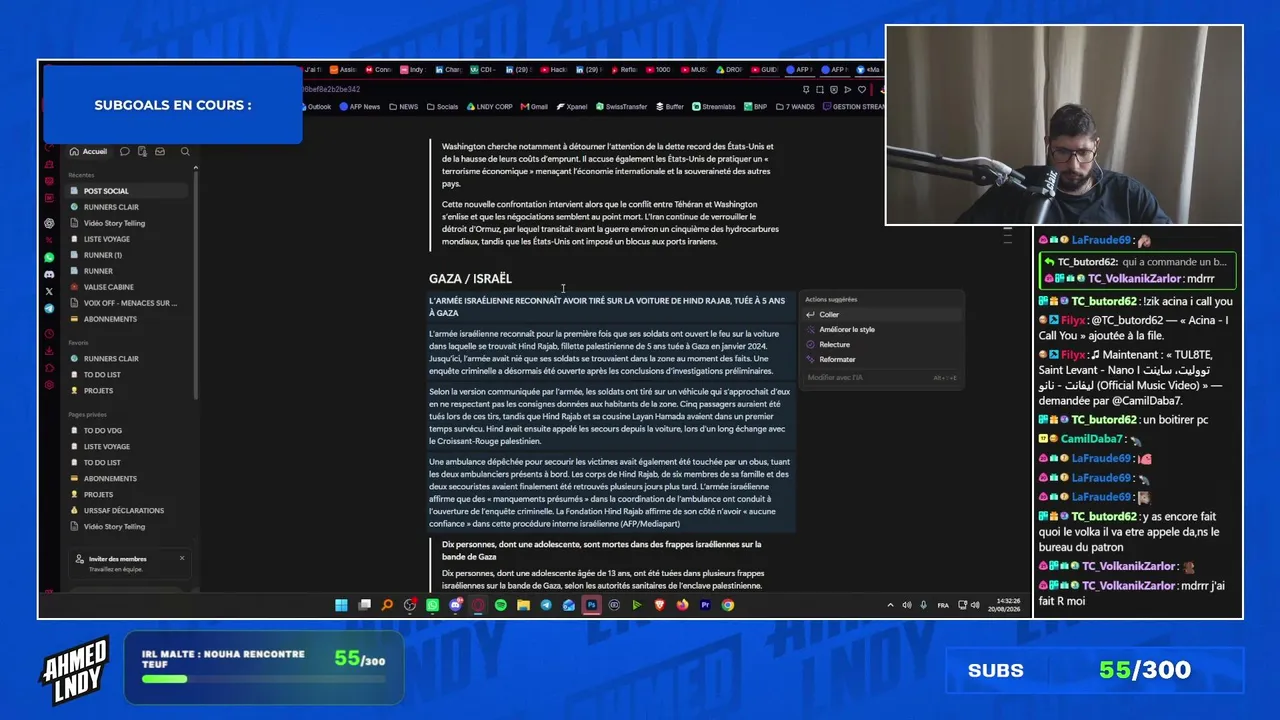Open File Explorer from the taskbar
The width and height of the screenshot is (1280, 720).
[523, 605]
